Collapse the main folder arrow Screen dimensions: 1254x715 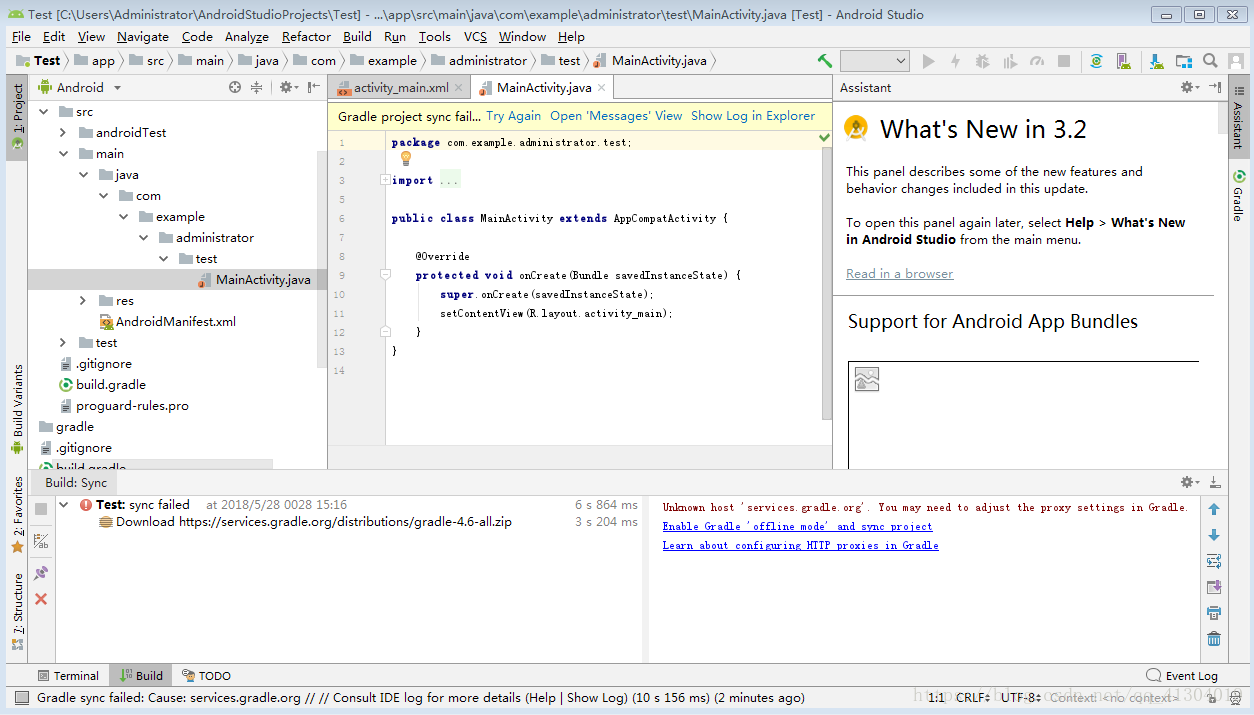tap(62, 153)
